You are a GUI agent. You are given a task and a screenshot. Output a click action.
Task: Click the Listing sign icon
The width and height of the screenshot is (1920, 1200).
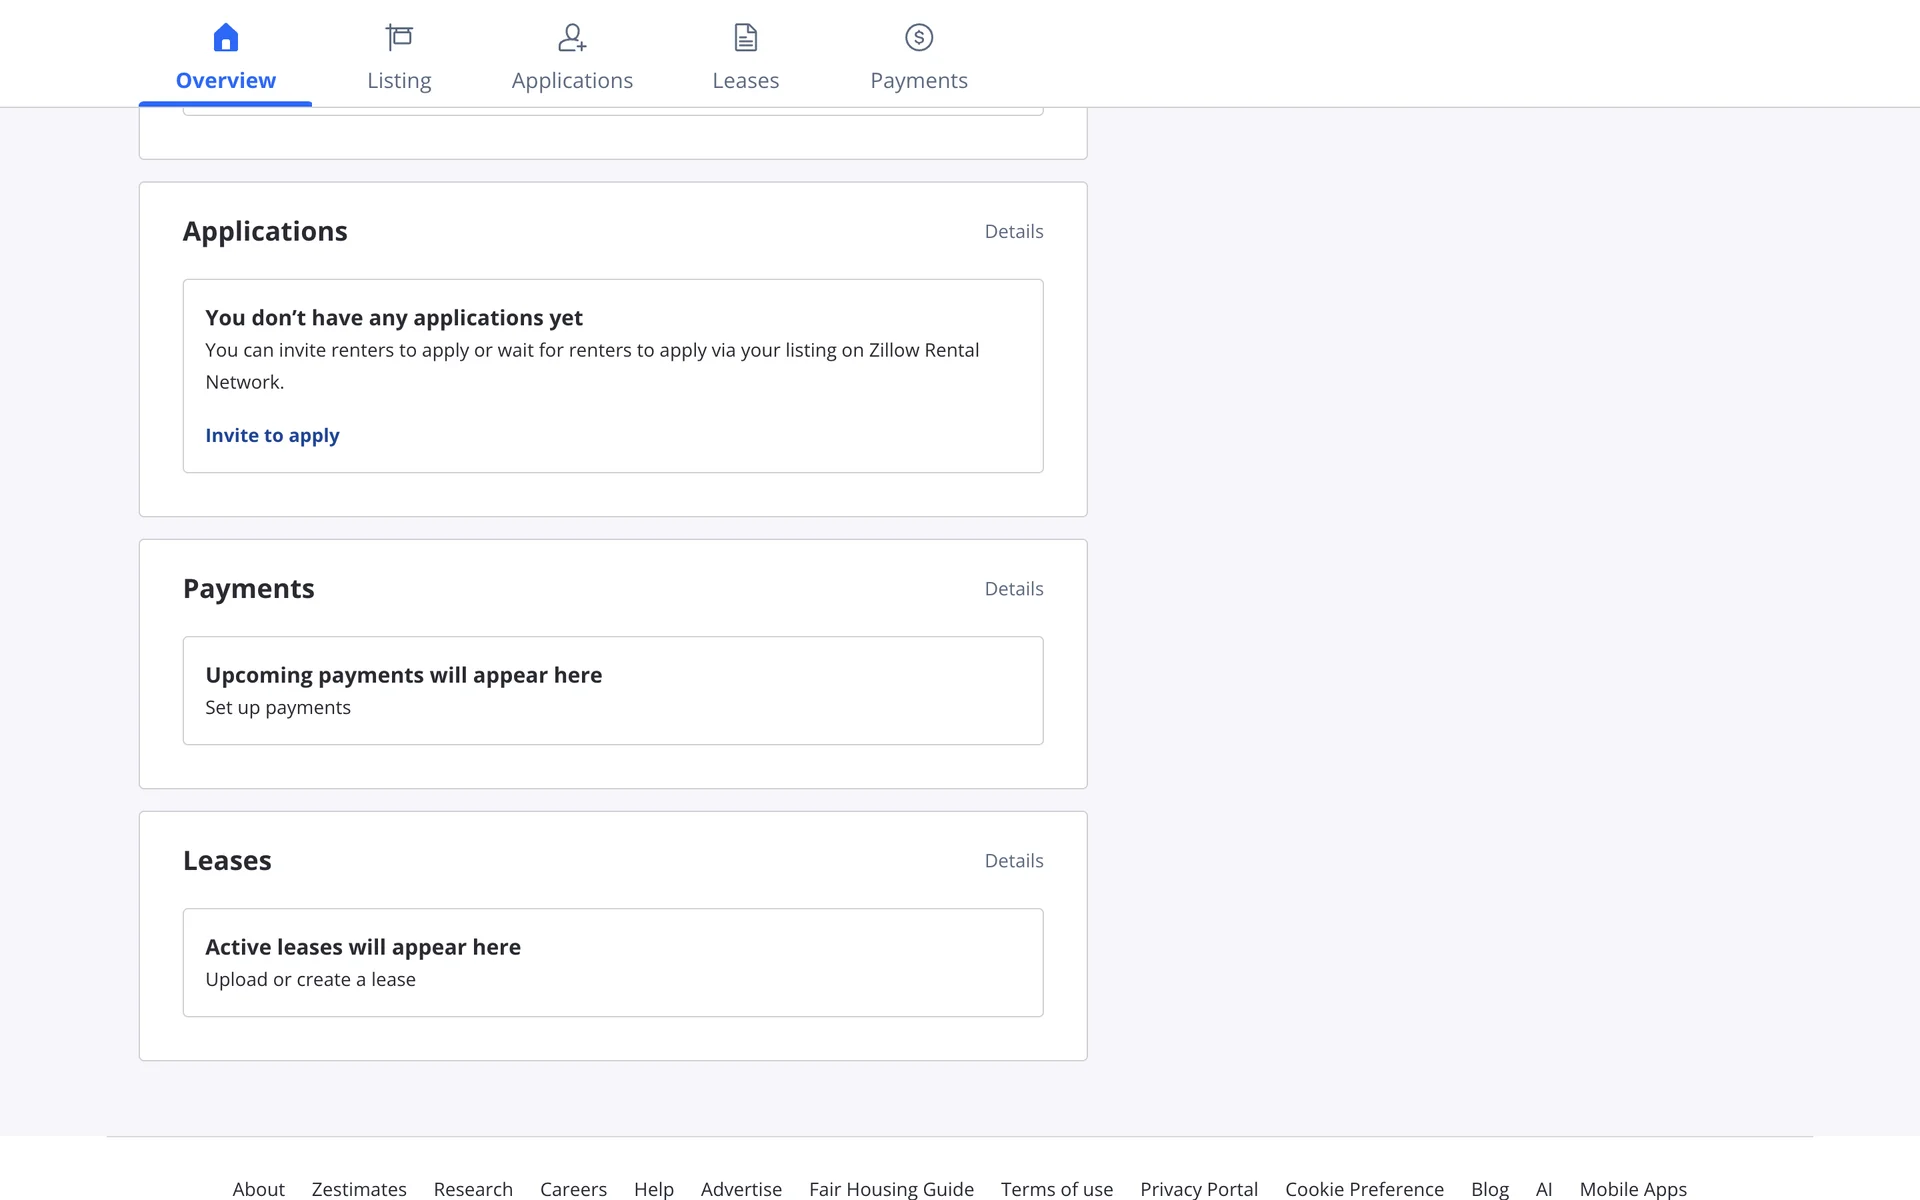[399, 38]
